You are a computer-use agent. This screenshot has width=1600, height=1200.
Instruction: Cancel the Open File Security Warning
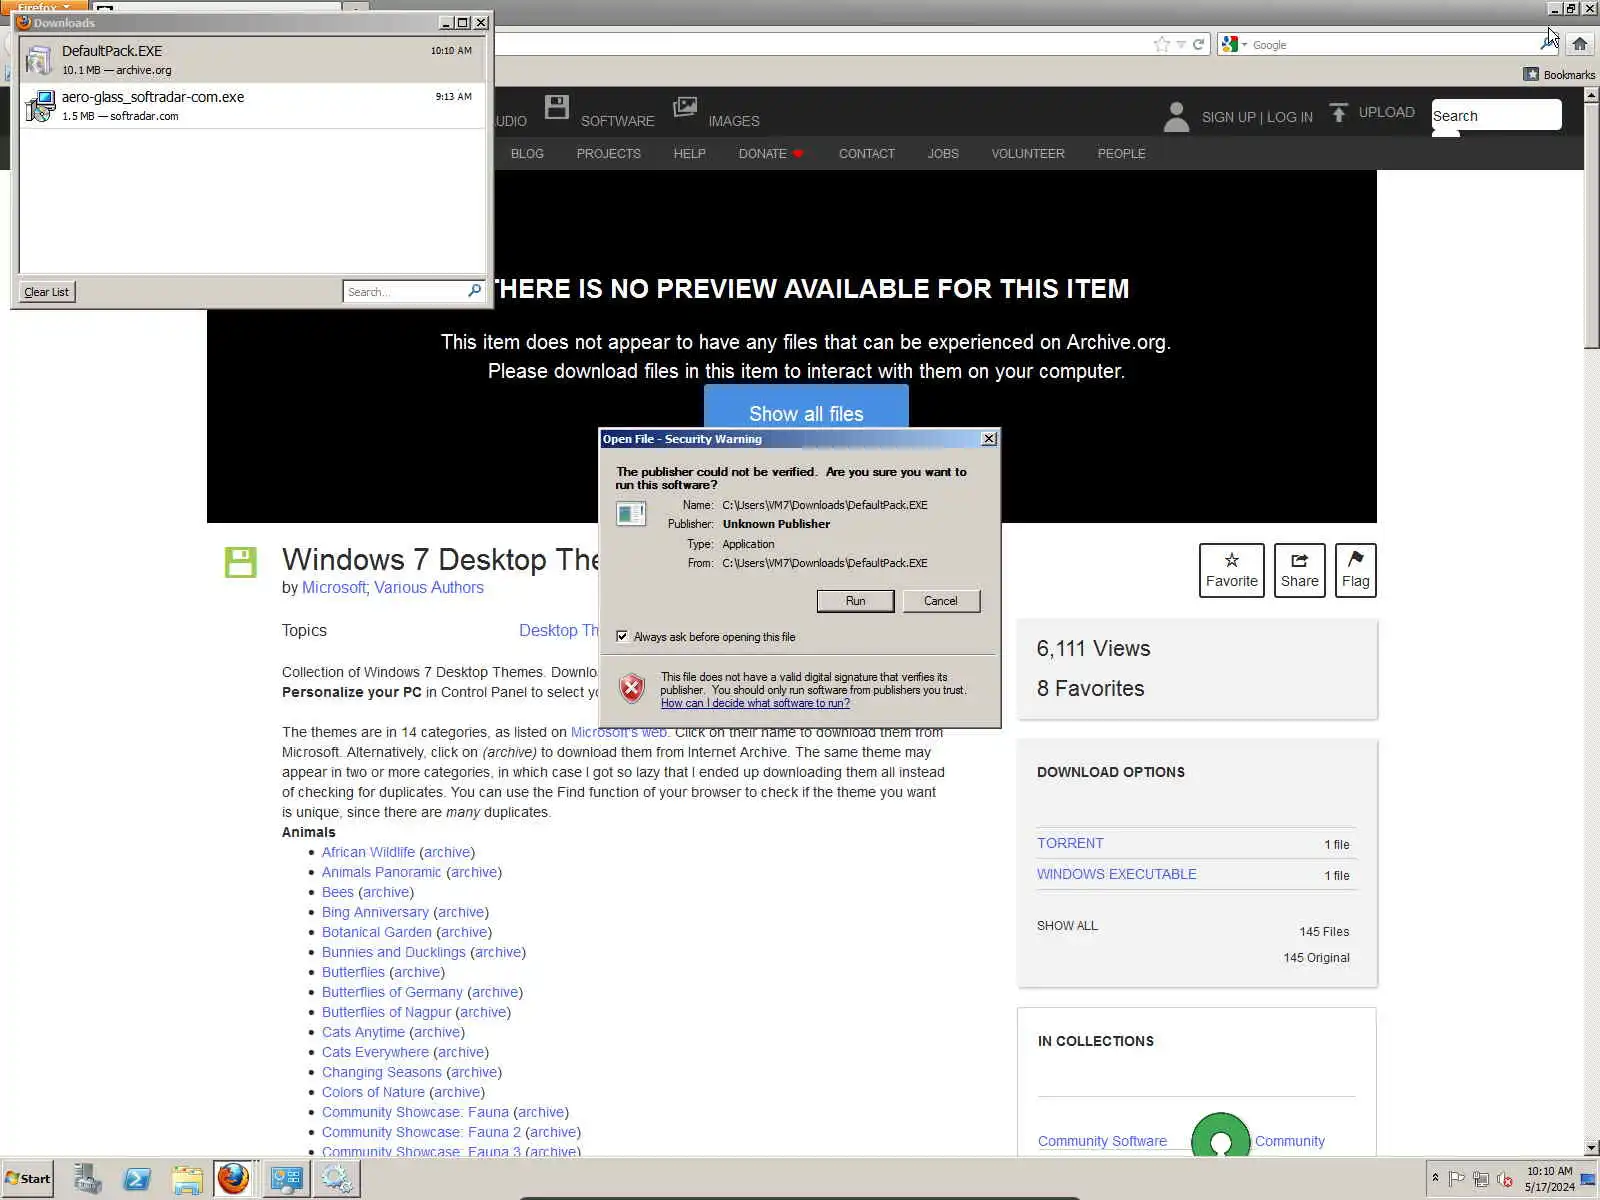point(941,601)
